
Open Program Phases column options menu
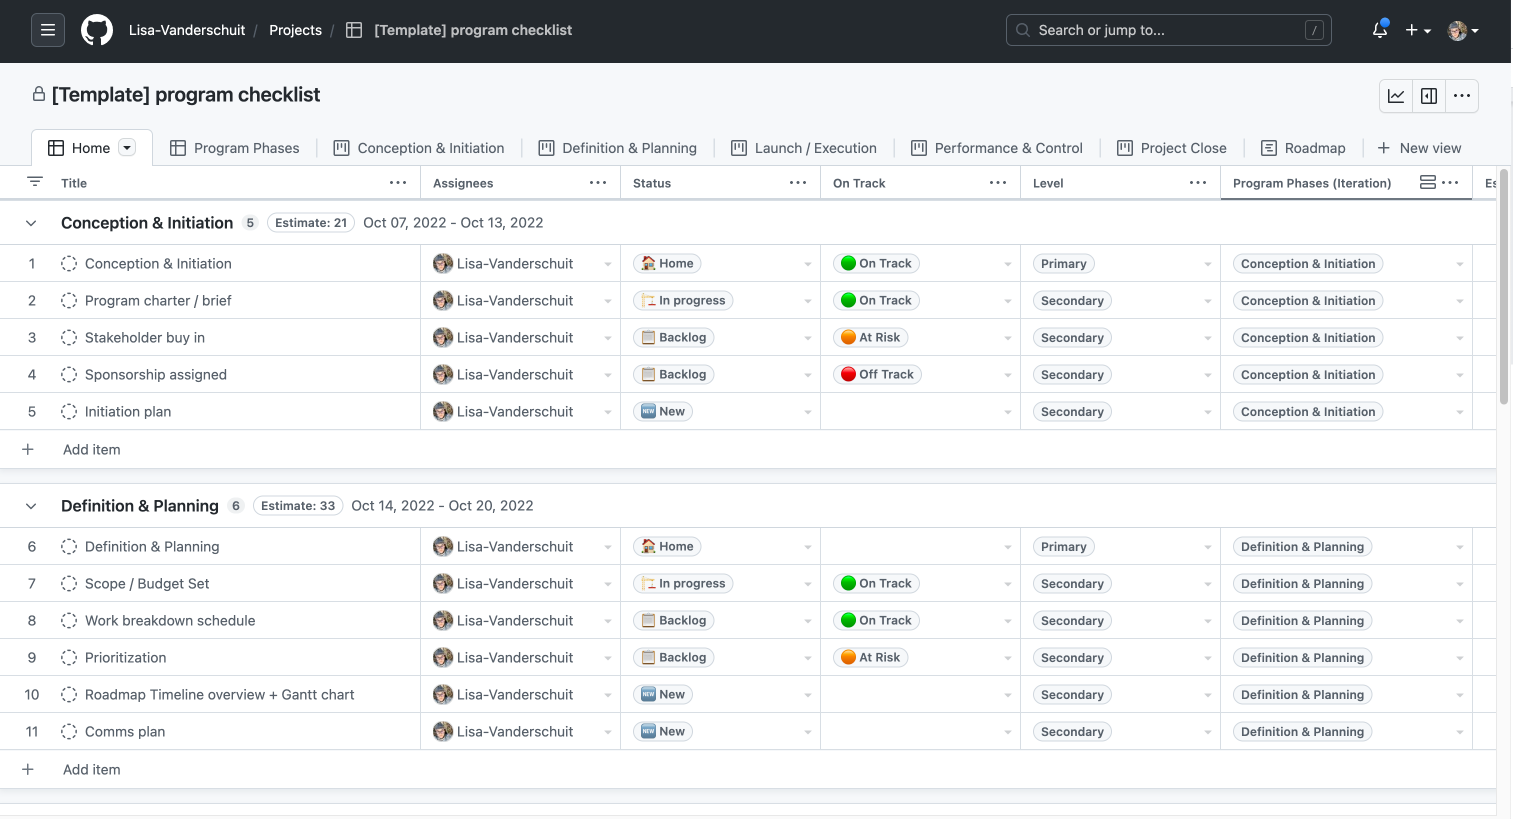pyautogui.click(x=1451, y=183)
